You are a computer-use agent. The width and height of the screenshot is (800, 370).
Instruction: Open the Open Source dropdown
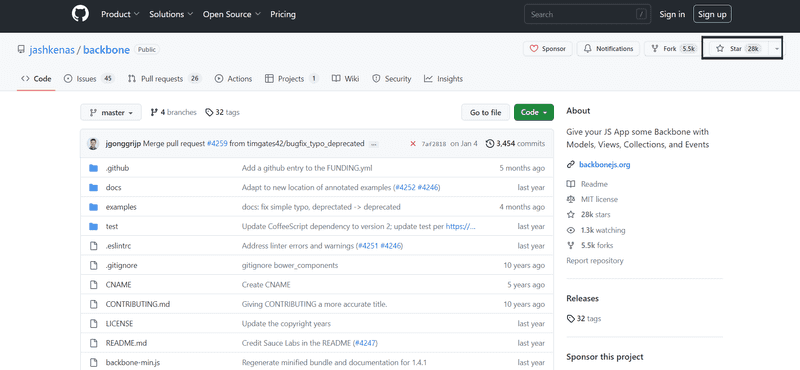(232, 14)
